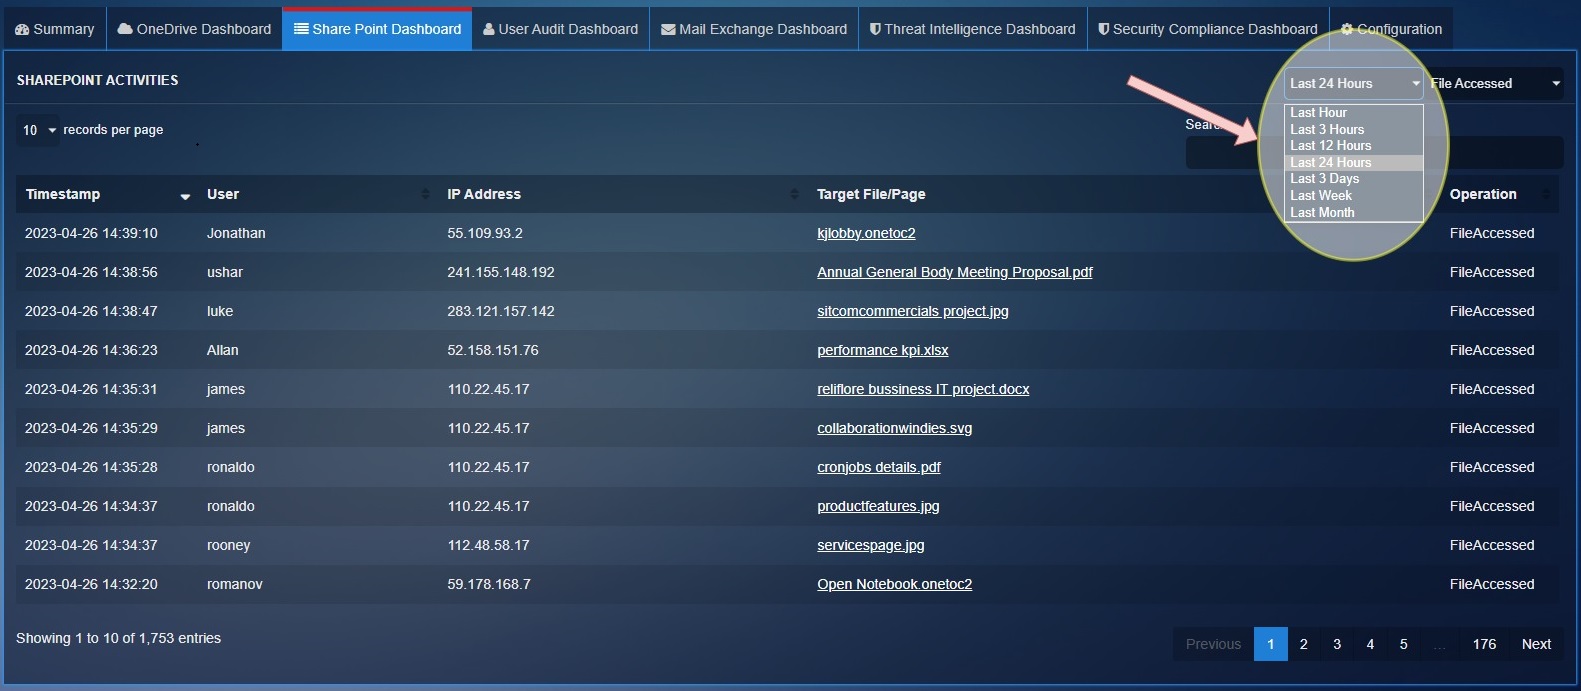Image resolution: width=1581 pixels, height=691 pixels.
Task: Click IP address 241.155.148.192
Action: [x=501, y=272]
